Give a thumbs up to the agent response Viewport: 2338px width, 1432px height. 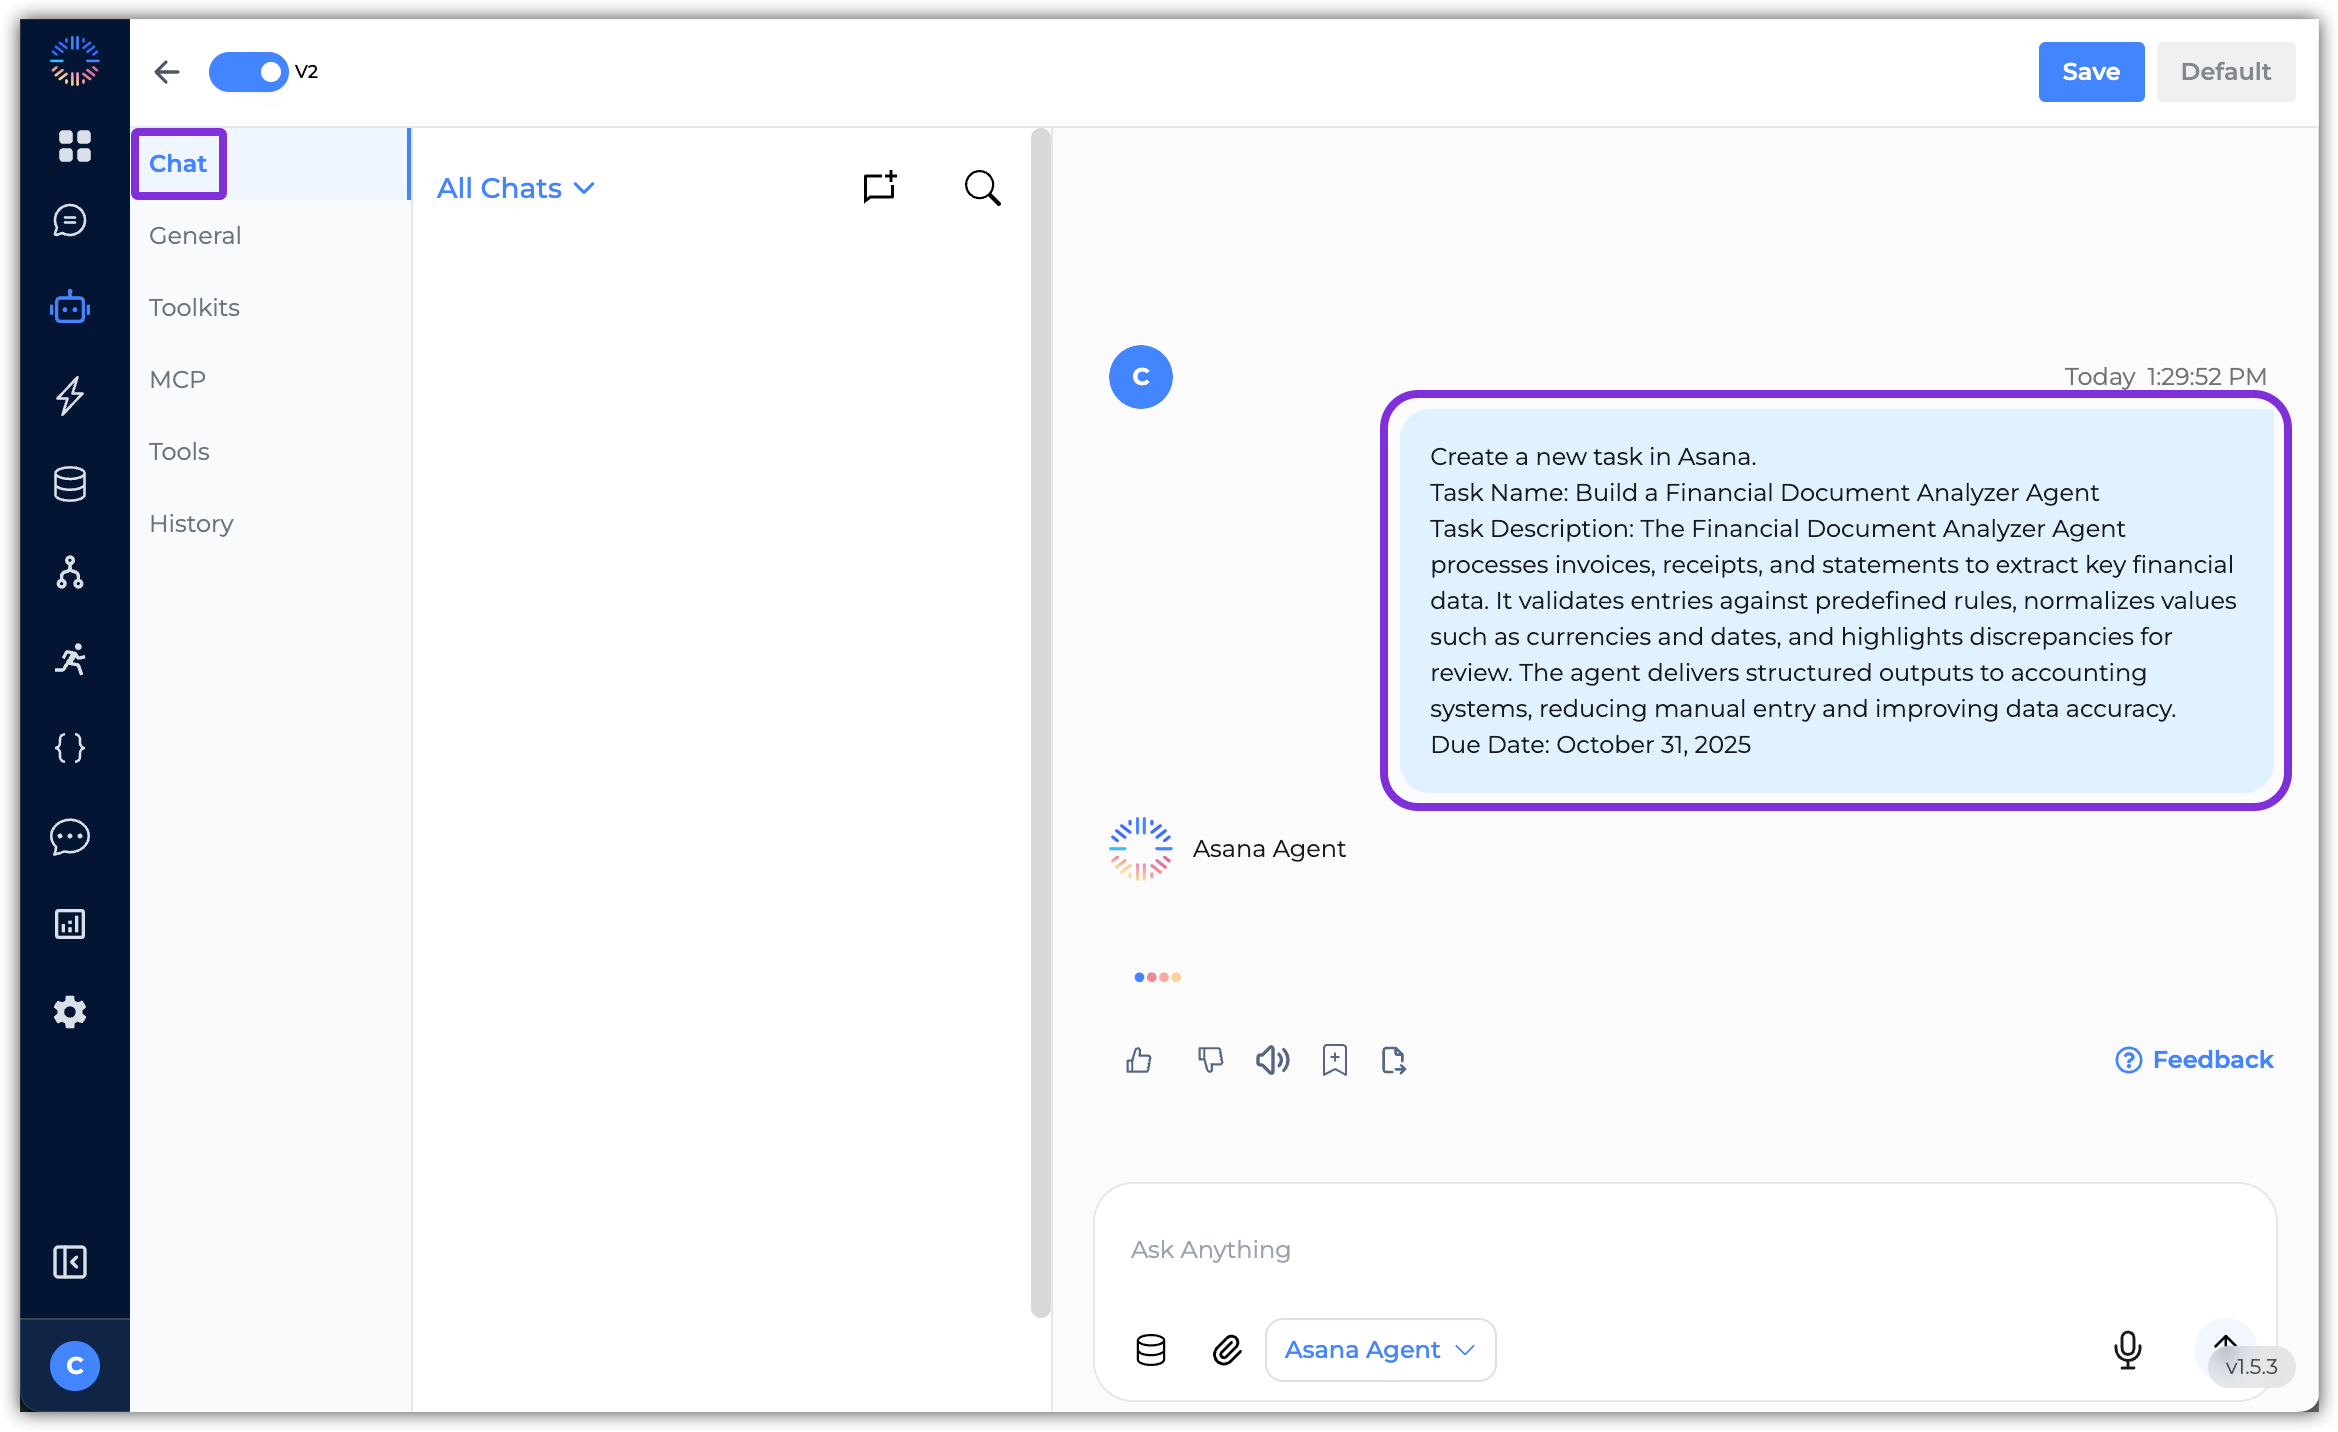coord(1139,1060)
